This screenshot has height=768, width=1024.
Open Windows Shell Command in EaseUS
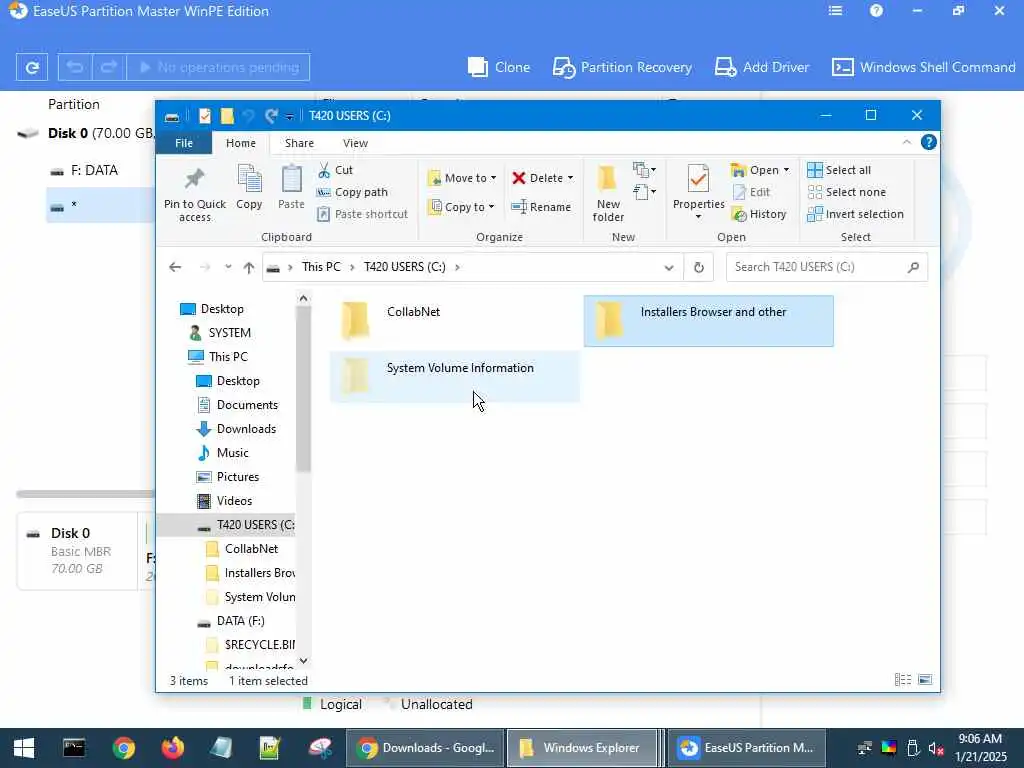(923, 67)
